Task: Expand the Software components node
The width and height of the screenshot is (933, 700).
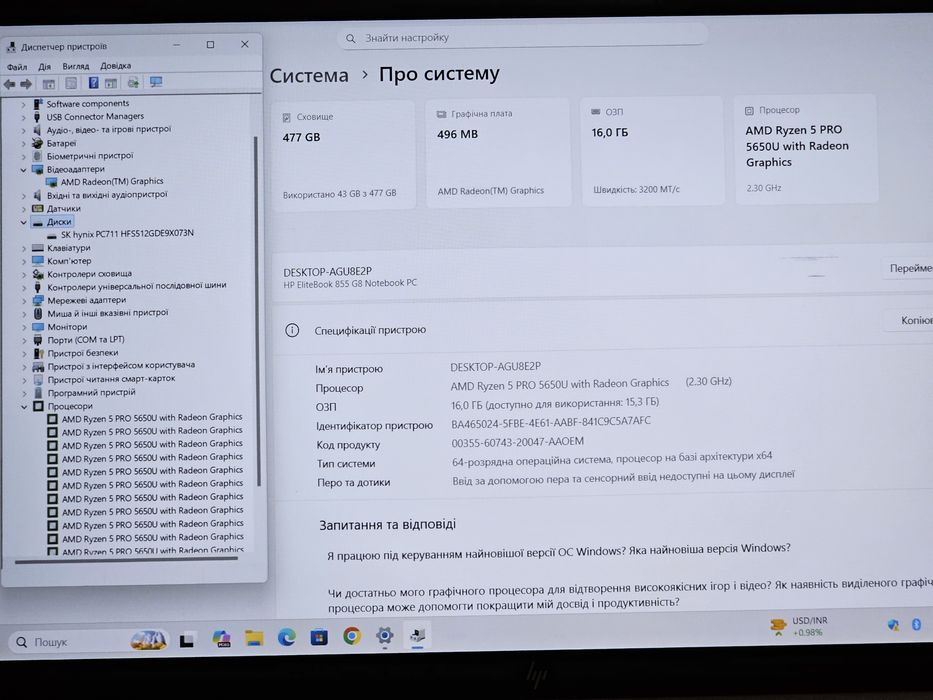Action: pos(24,104)
